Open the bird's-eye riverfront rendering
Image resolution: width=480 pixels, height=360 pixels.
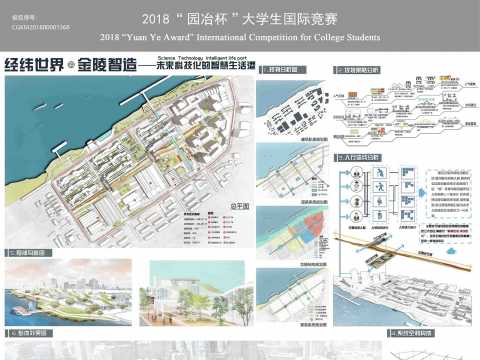(x=68, y=293)
